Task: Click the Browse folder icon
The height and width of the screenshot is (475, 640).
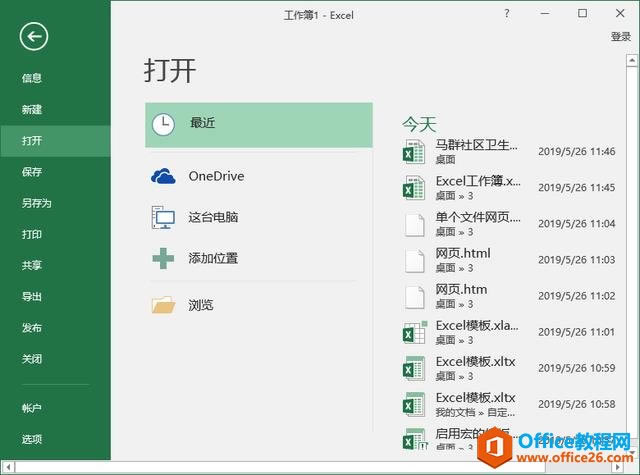Action: 163,305
